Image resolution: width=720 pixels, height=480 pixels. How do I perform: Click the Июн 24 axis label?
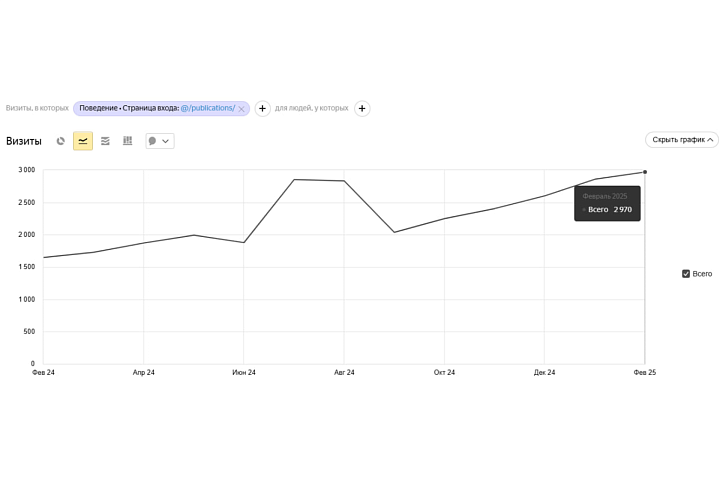pos(244,373)
